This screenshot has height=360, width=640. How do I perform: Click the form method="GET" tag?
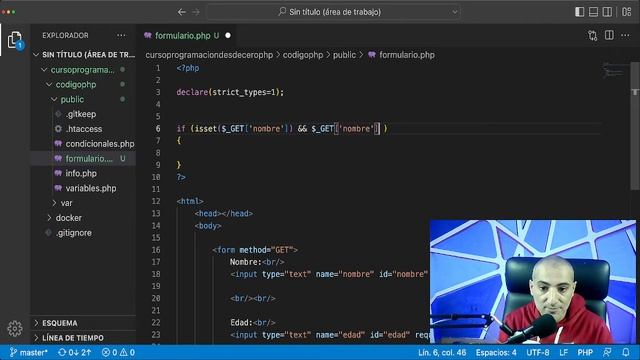[255, 250]
